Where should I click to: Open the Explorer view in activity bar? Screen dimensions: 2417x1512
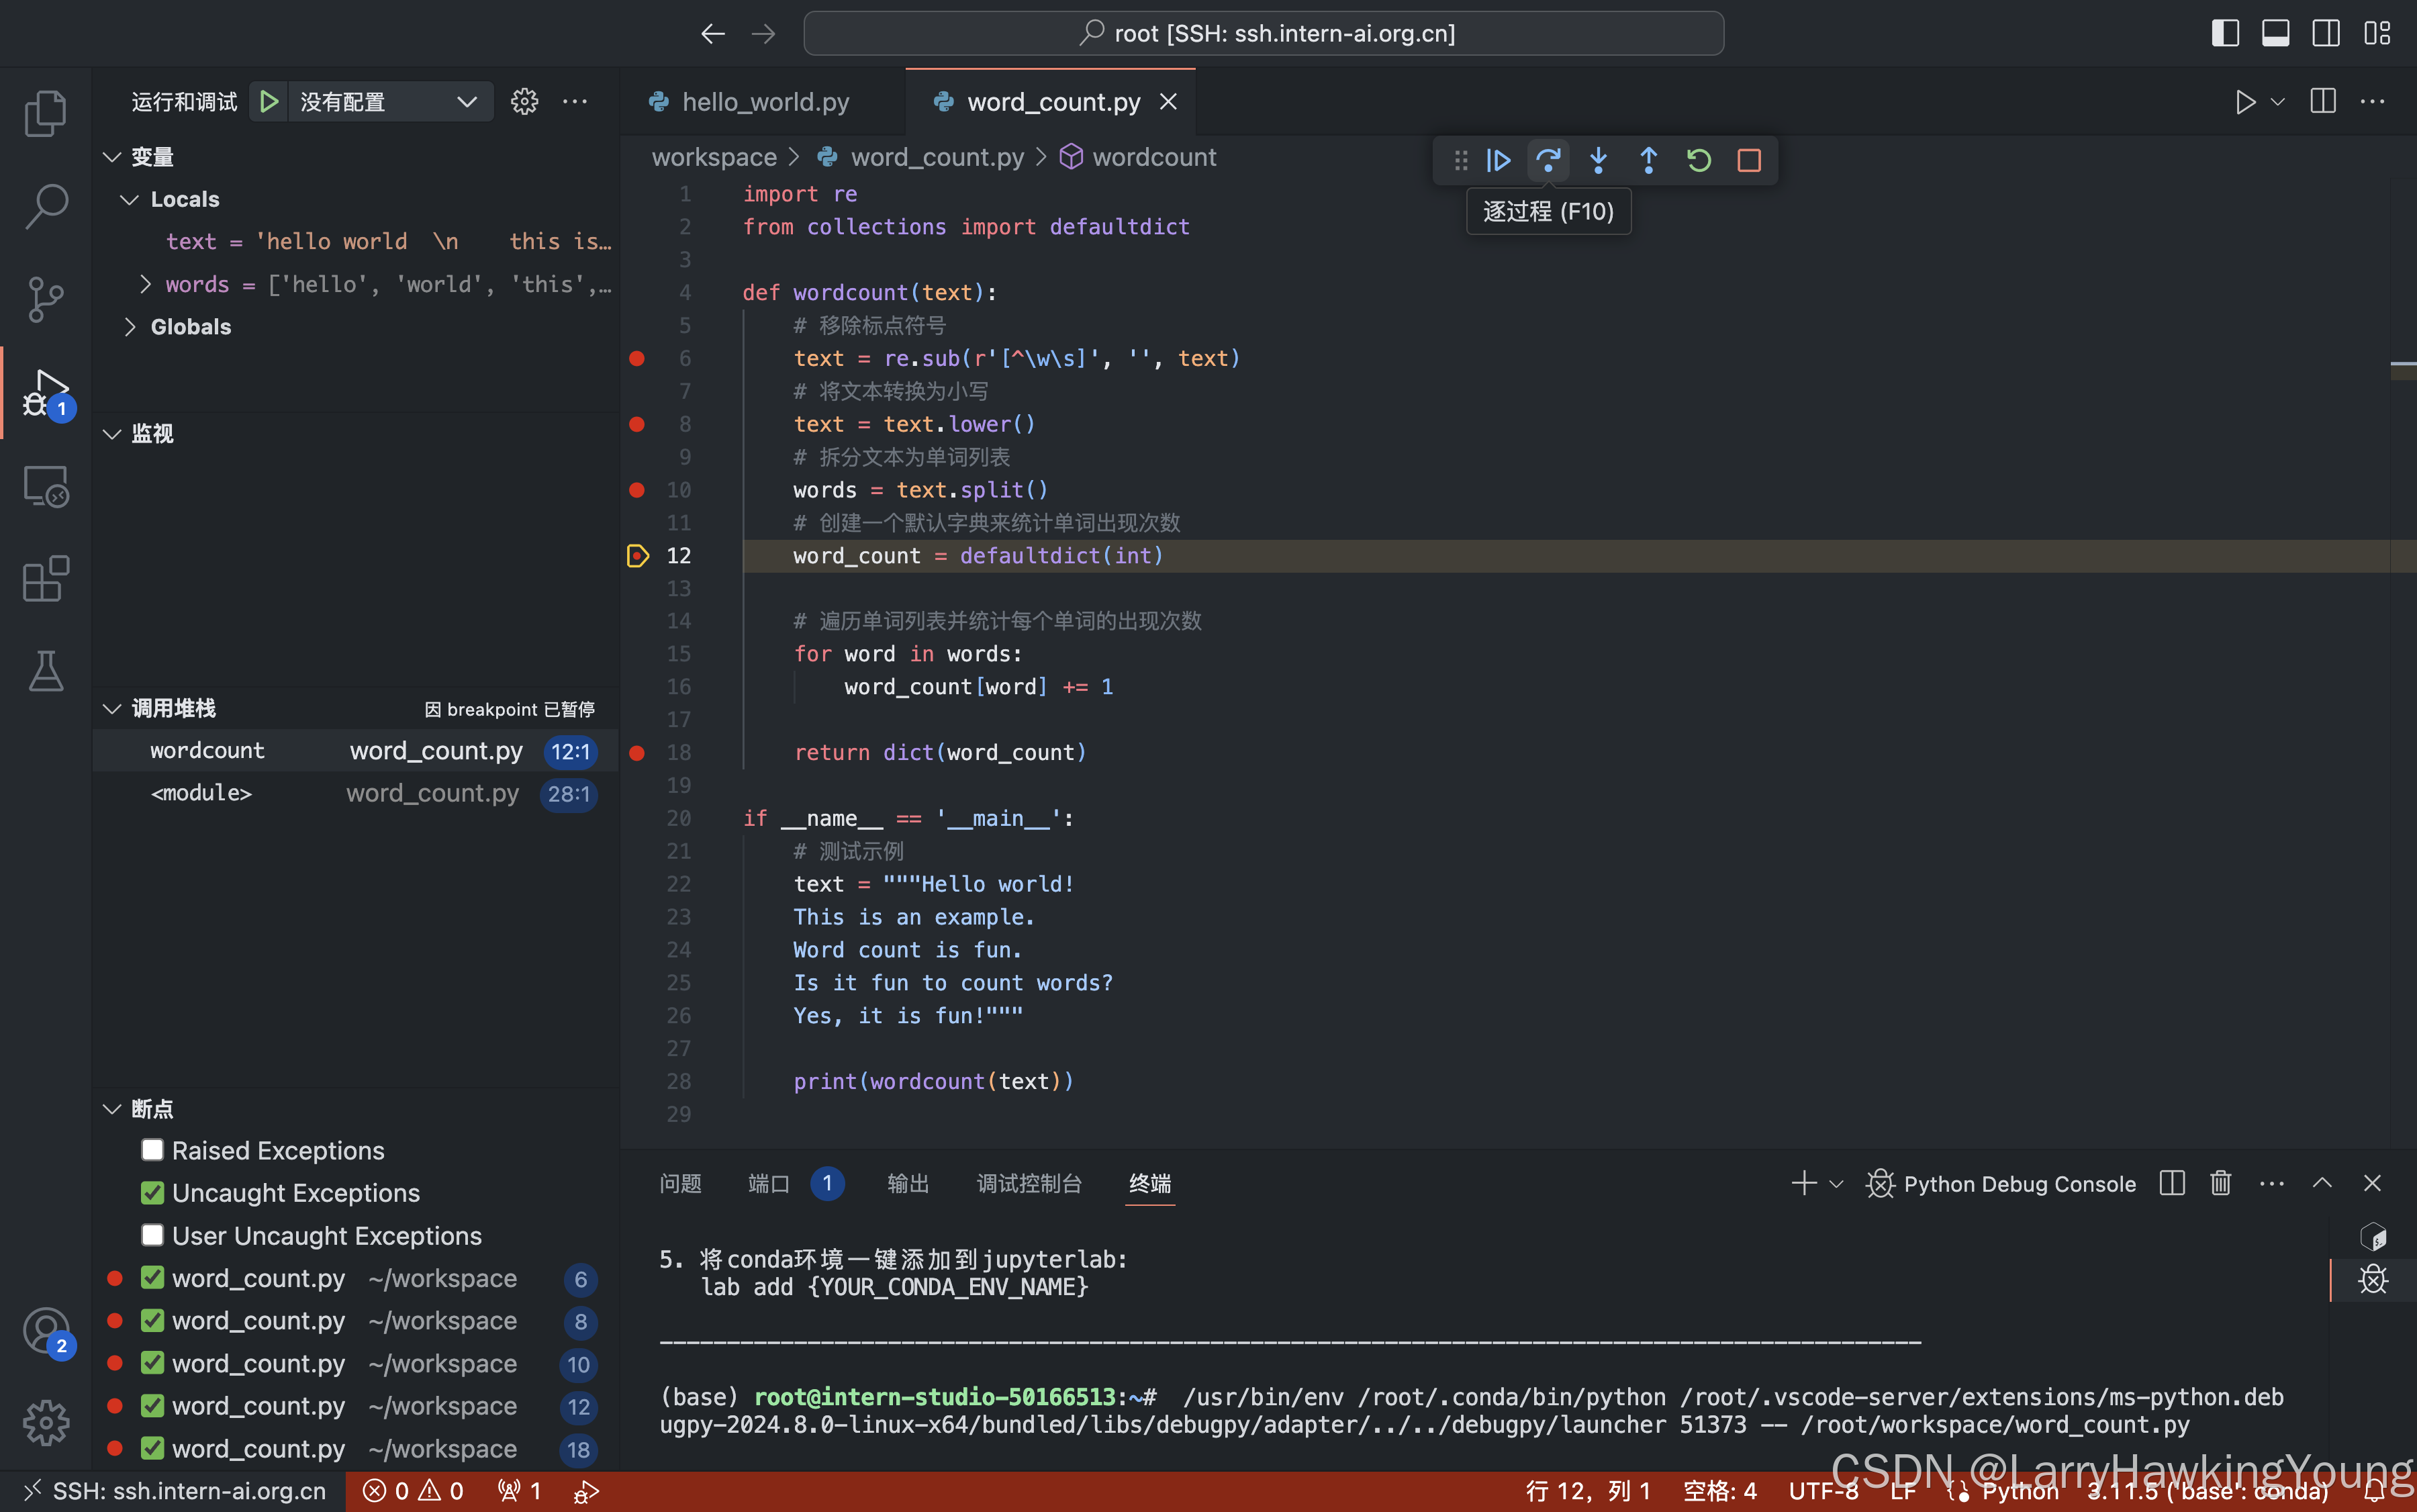(x=46, y=113)
